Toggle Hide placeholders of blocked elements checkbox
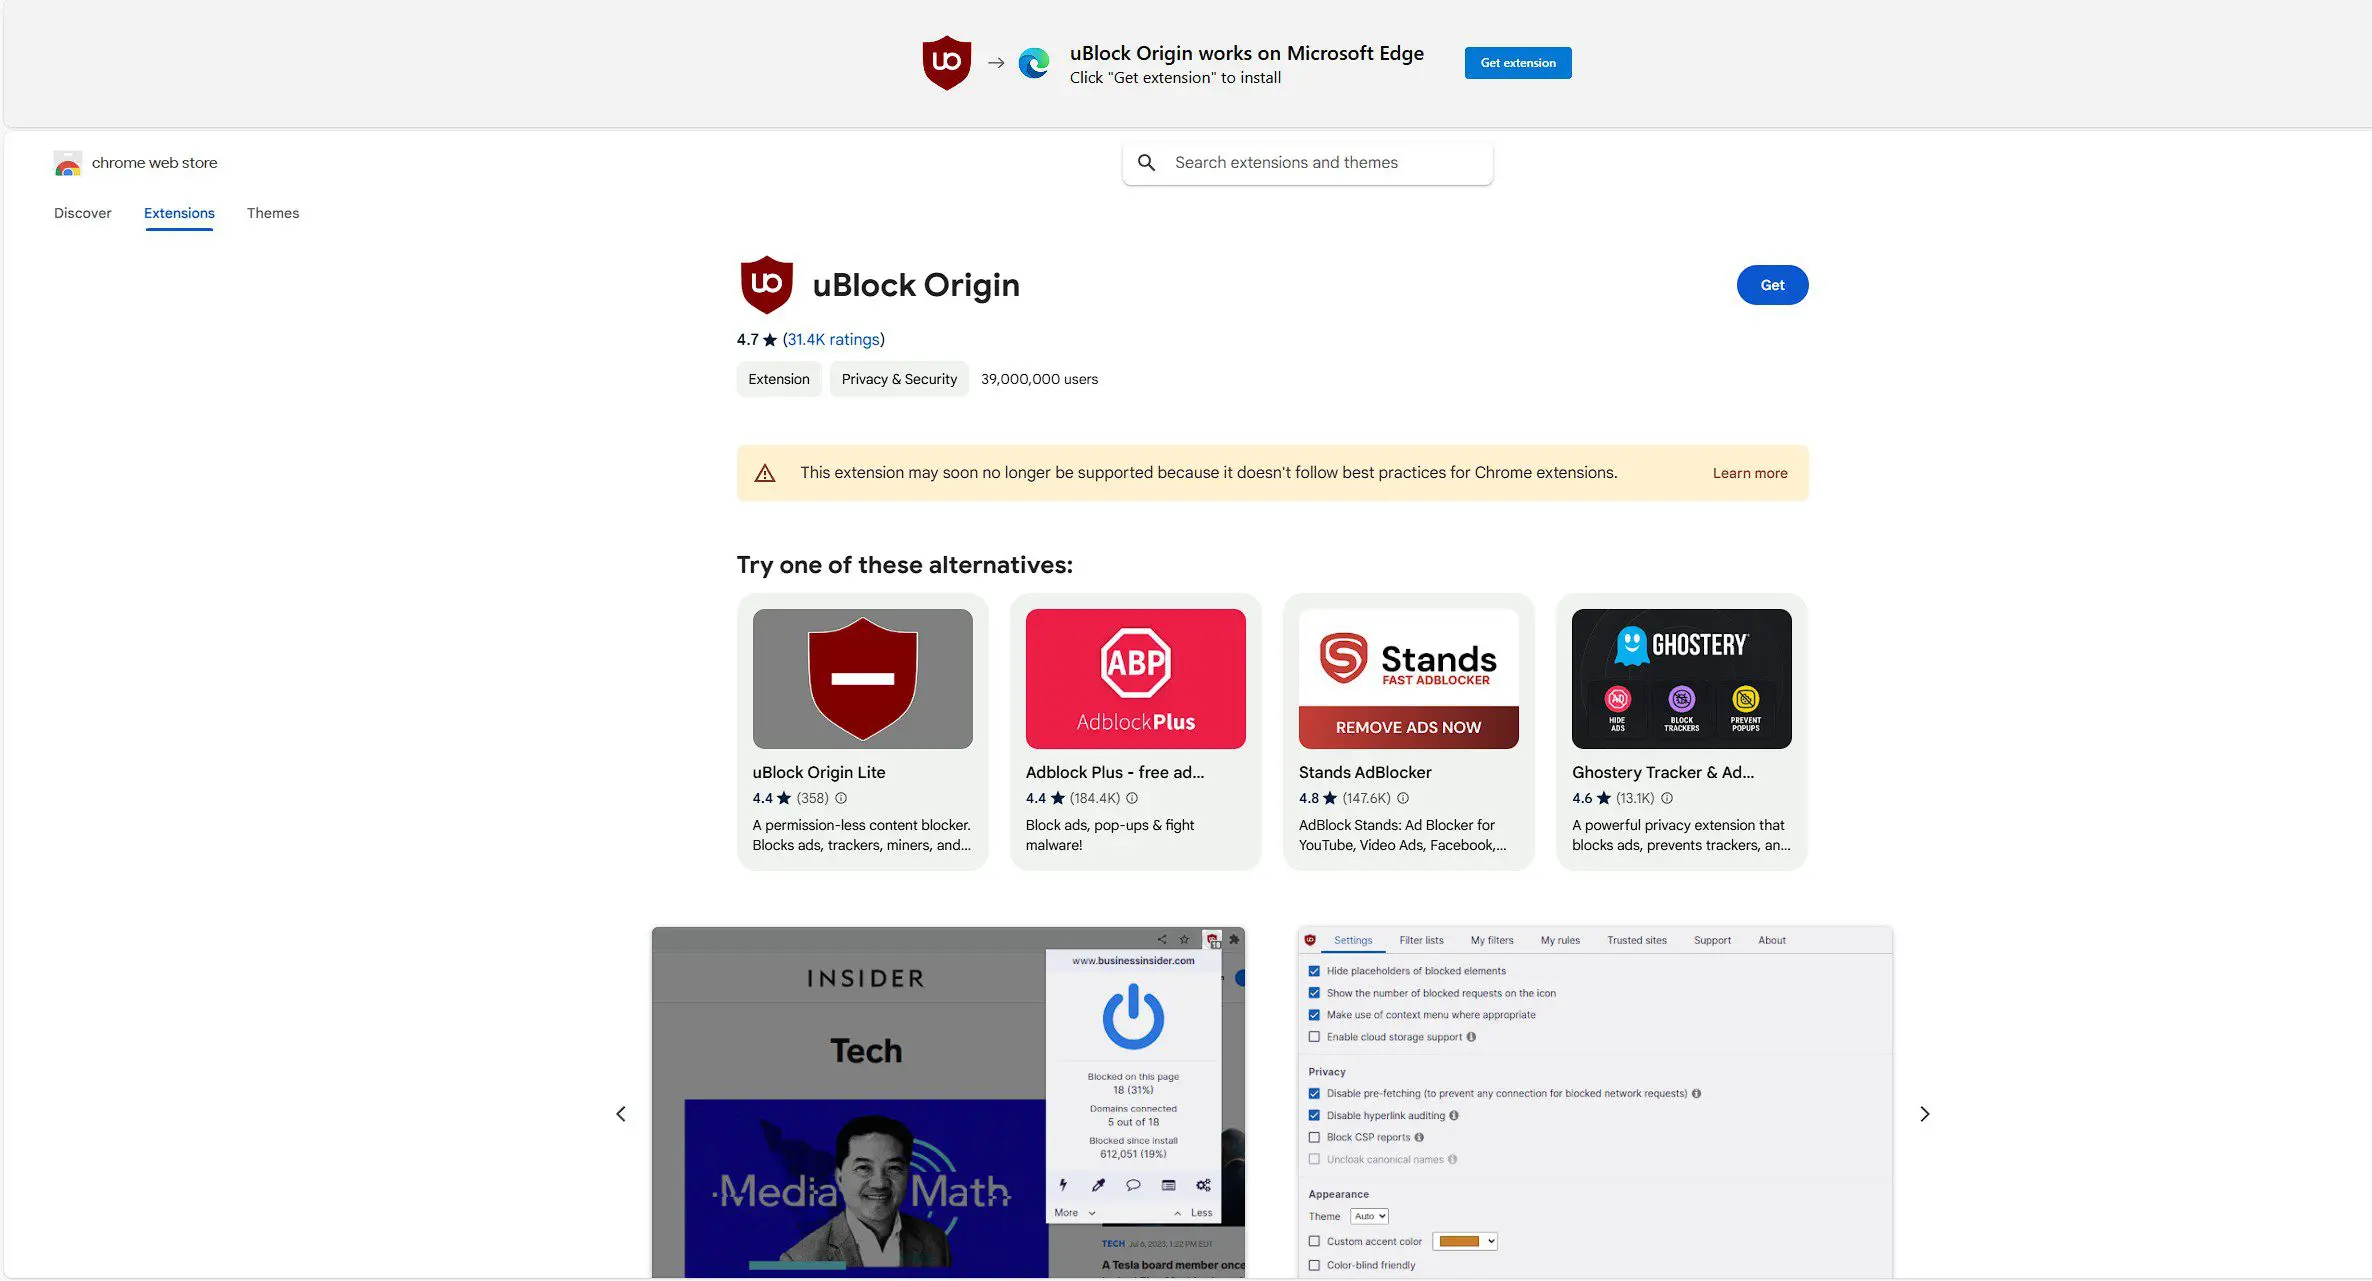 (x=1314, y=971)
